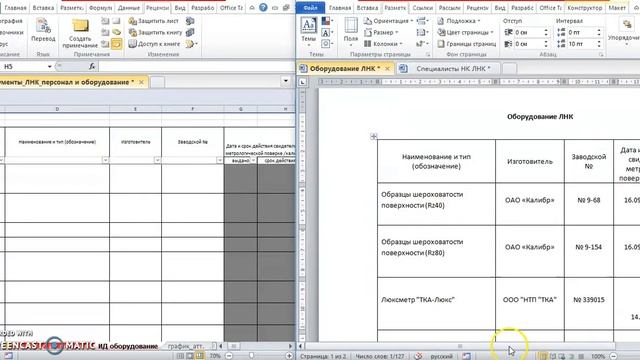640x360 pixels.
Task: Click Excel zoom in plus button
Action: coord(289,356)
